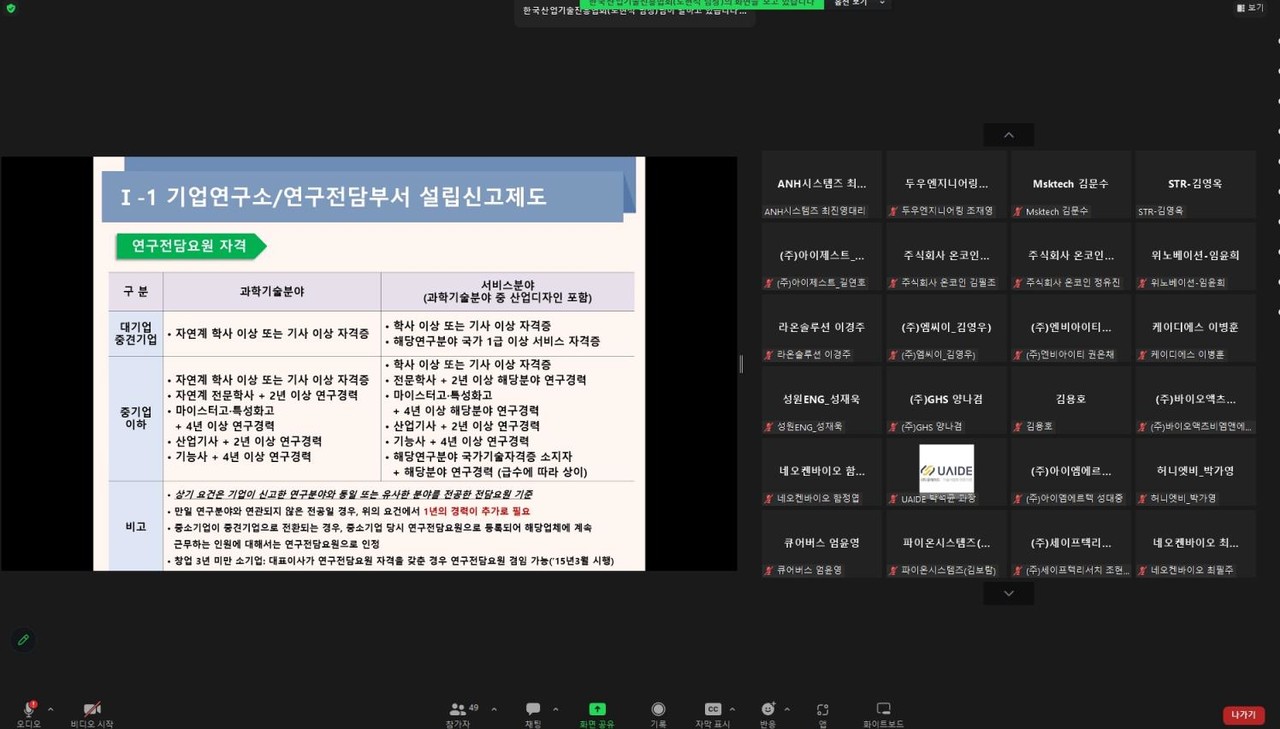The width and height of the screenshot is (1280, 729).
Task: Click the 중기업 이하 row label on slide
Action: 136,419
